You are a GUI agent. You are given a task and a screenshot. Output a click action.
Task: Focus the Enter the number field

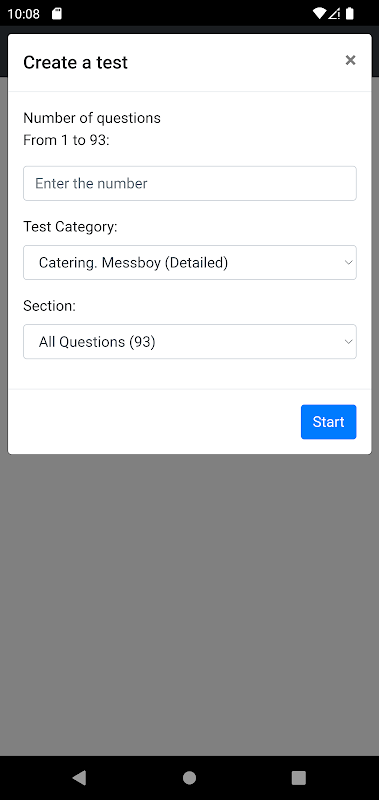coord(190,183)
